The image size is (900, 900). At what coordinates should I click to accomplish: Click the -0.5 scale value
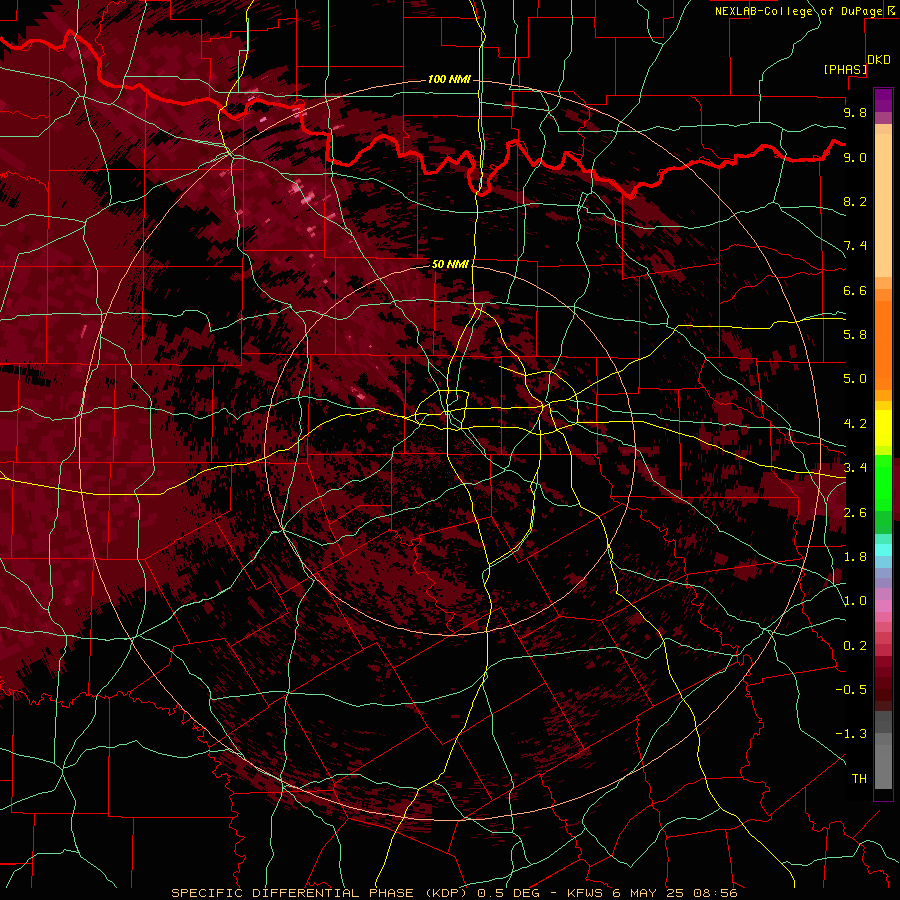851,690
